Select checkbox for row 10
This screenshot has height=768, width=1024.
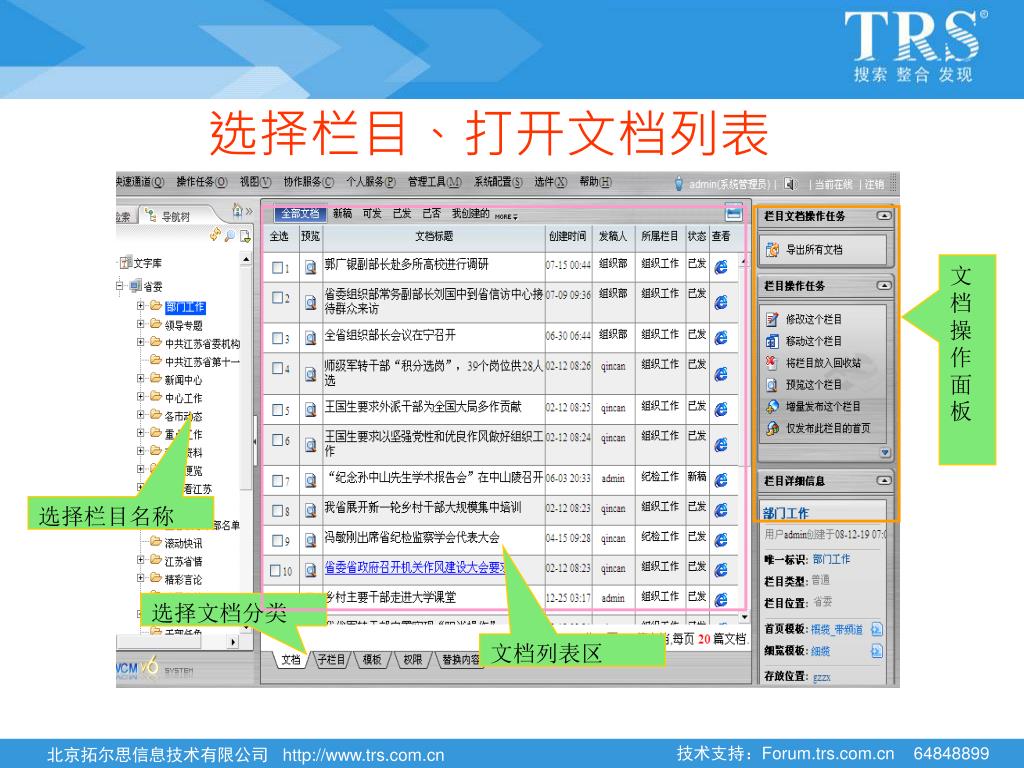click(276, 571)
